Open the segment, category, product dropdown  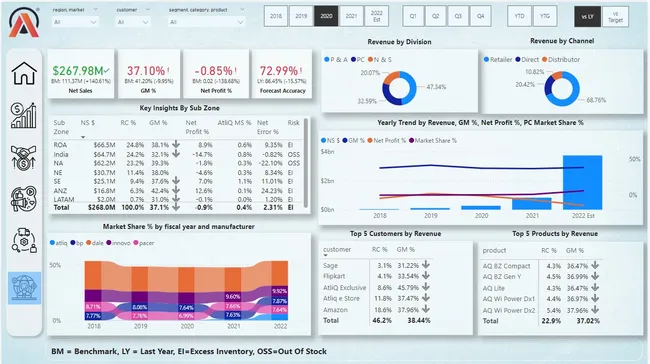click(206, 22)
